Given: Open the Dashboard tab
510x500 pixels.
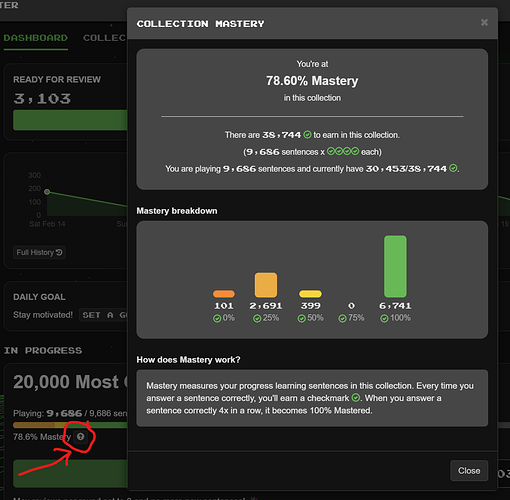Looking at the screenshot, I should tap(36, 38).
